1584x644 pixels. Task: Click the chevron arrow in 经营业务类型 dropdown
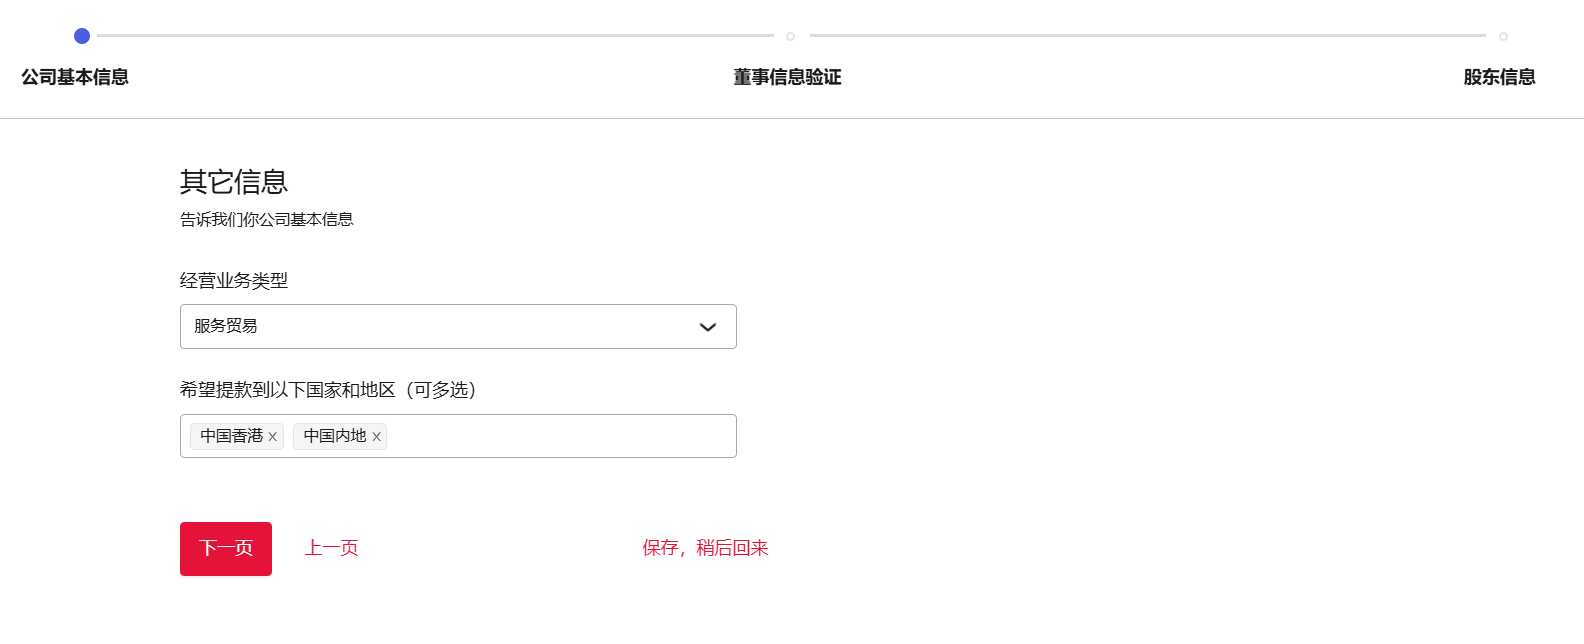coord(708,327)
